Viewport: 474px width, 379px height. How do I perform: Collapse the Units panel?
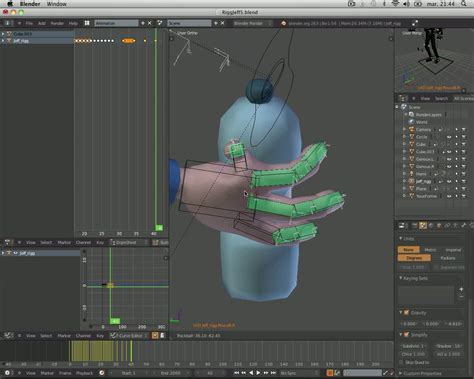(x=401, y=238)
